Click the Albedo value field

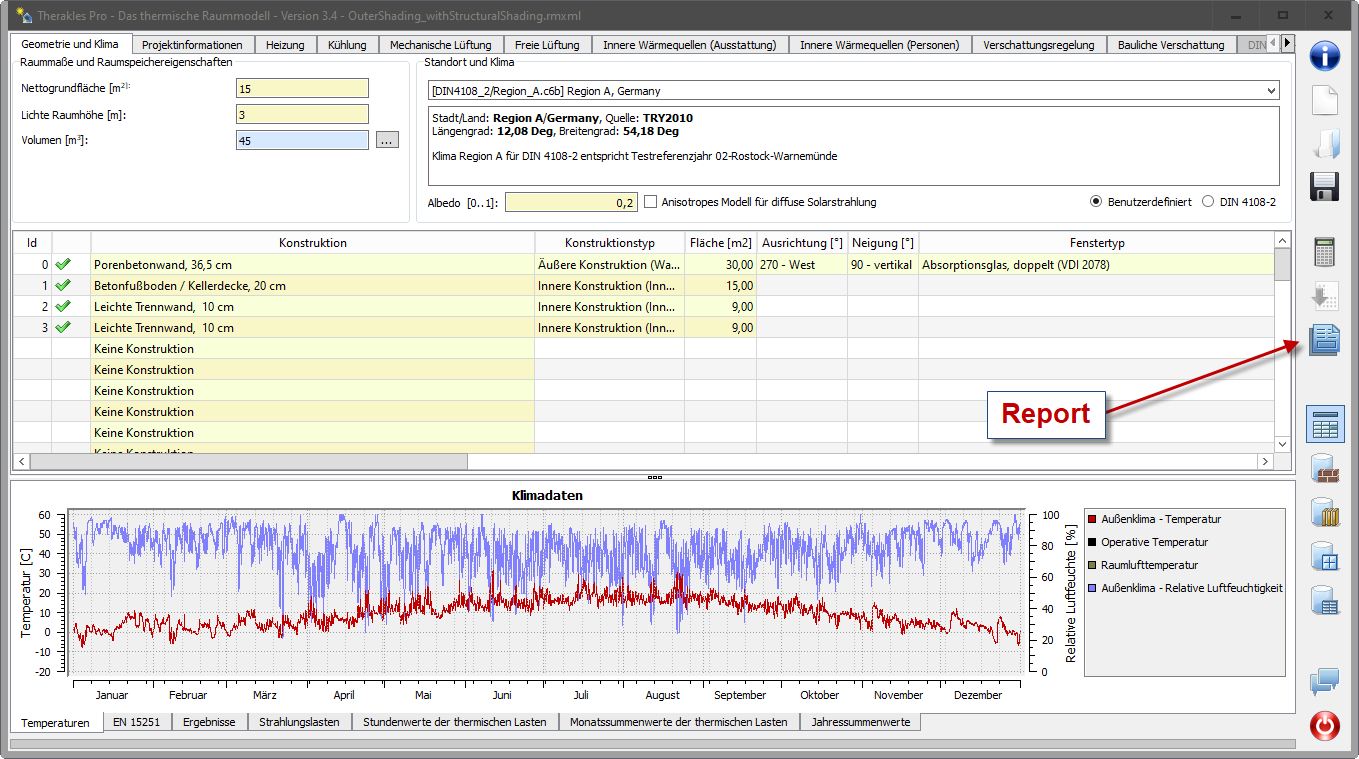(x=571, y=202)
